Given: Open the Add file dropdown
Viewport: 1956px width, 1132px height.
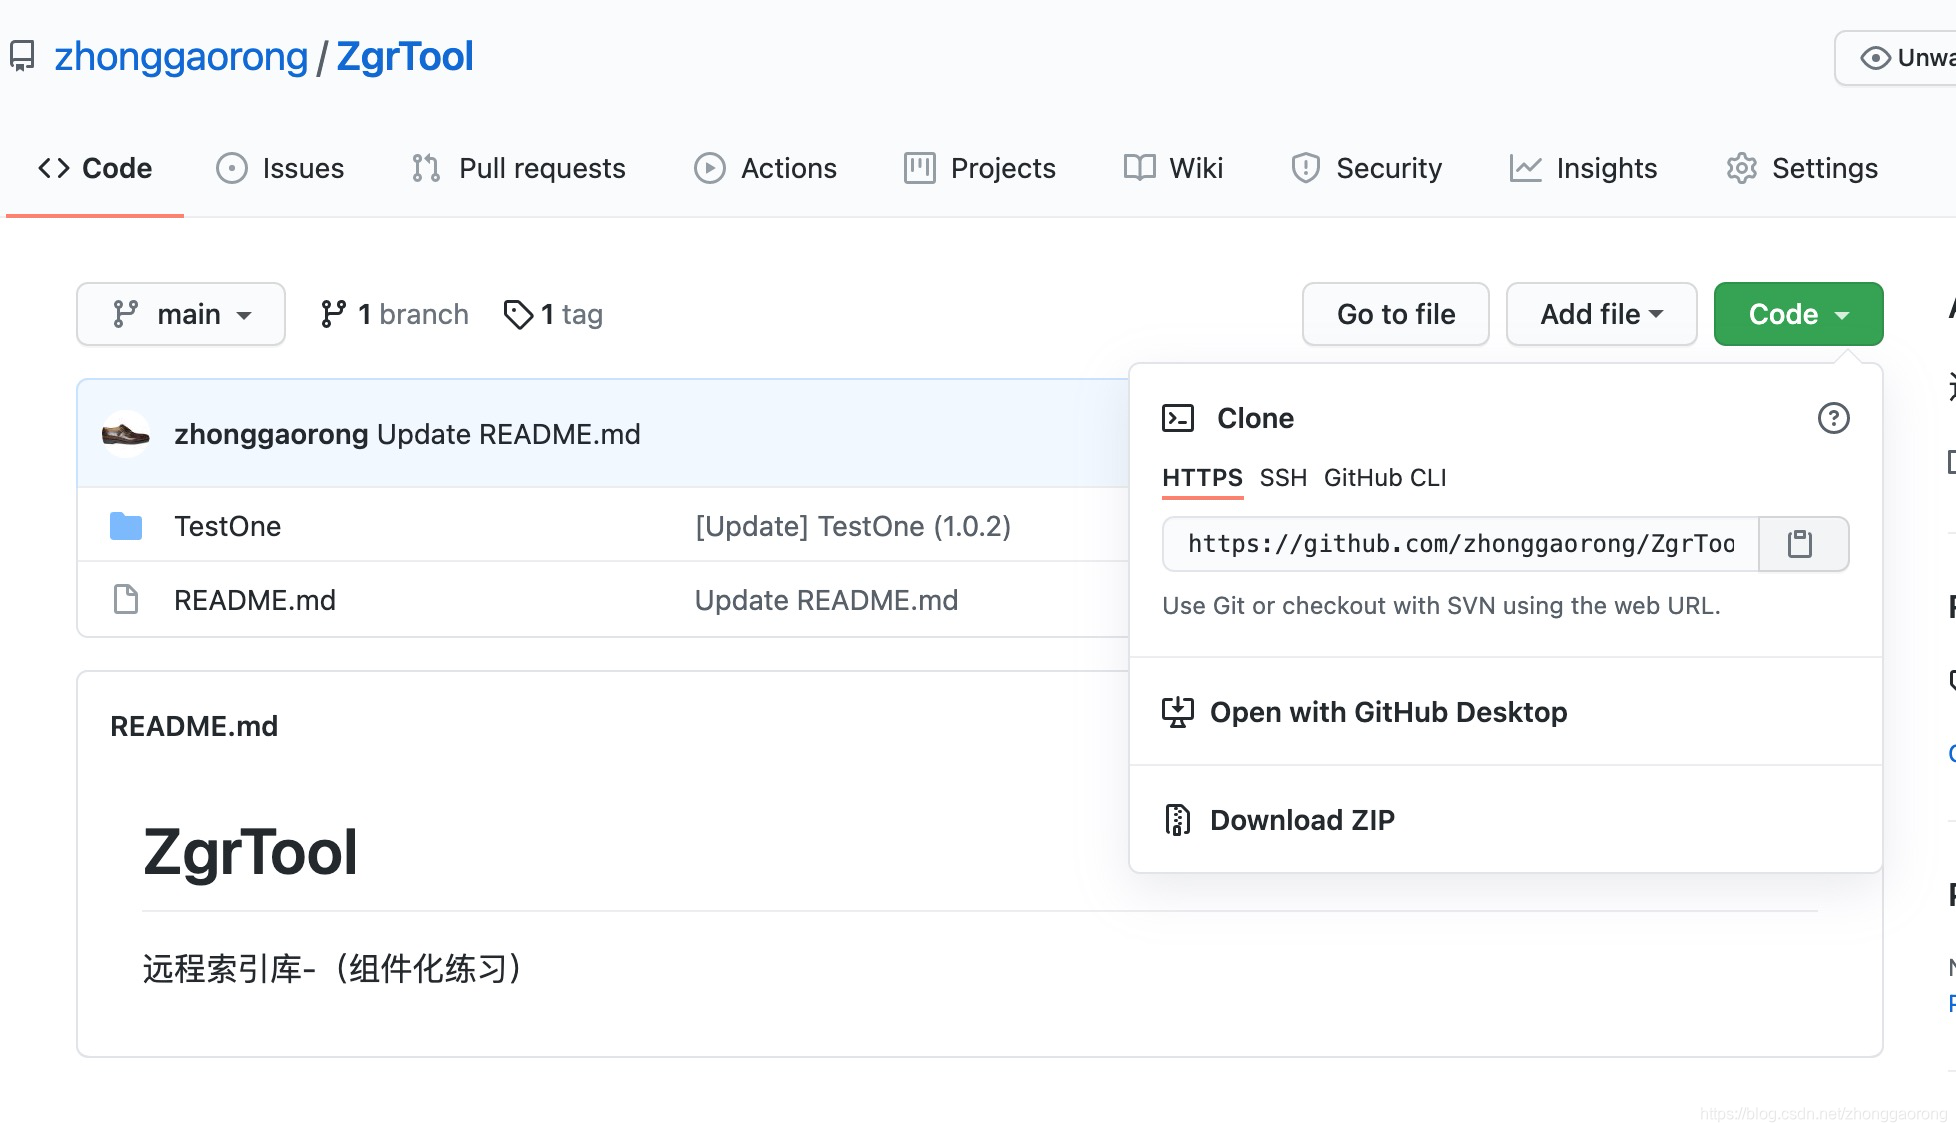Looking at the screenshot, I should 1600,314.
